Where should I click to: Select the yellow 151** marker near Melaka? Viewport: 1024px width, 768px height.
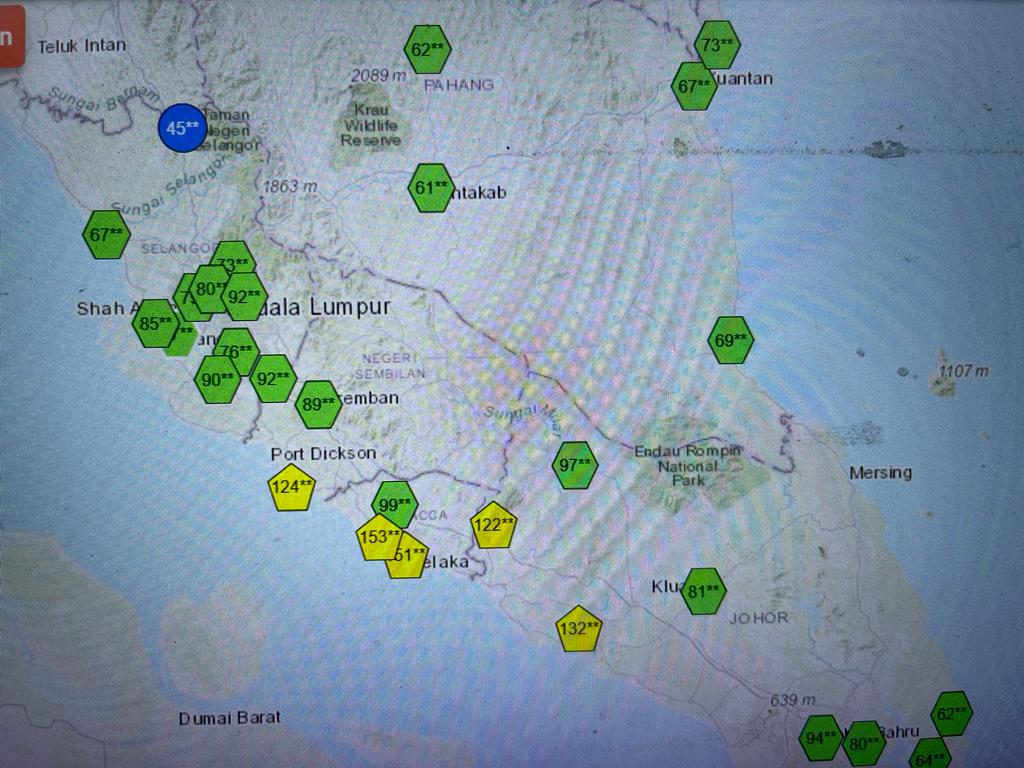(x=408, y=556)
